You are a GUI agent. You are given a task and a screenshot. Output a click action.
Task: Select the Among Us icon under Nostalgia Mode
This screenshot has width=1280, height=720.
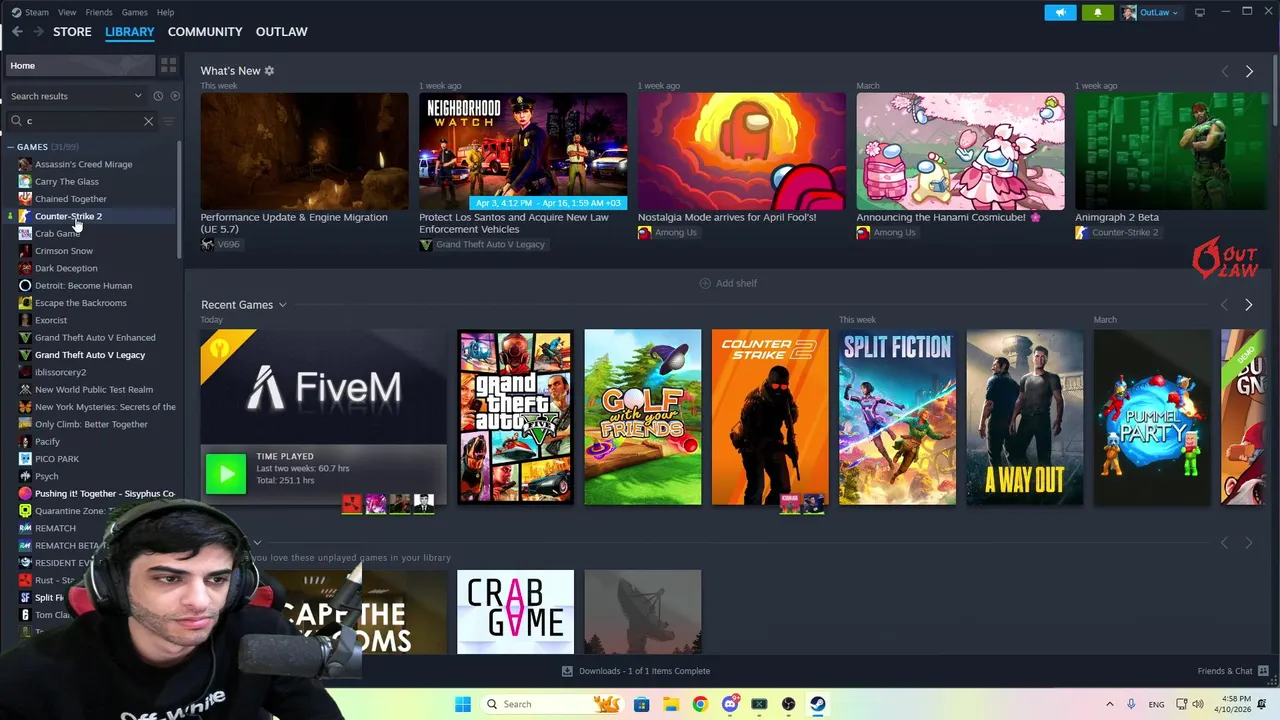click(x=644, y=232)
